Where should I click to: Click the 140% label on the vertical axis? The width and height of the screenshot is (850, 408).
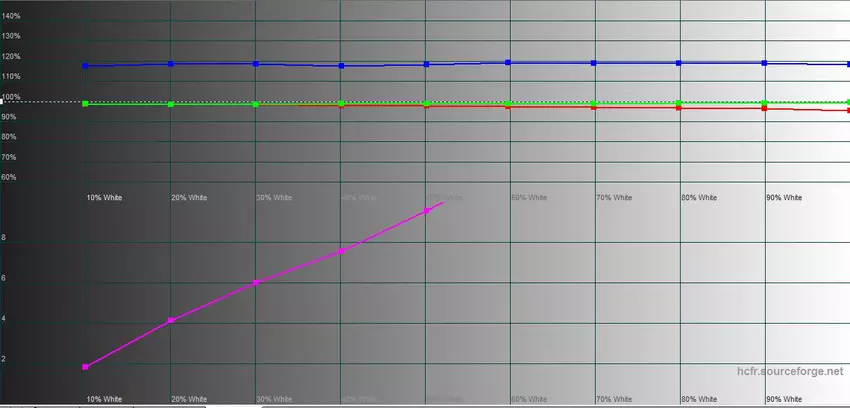(x=11, y=17)
